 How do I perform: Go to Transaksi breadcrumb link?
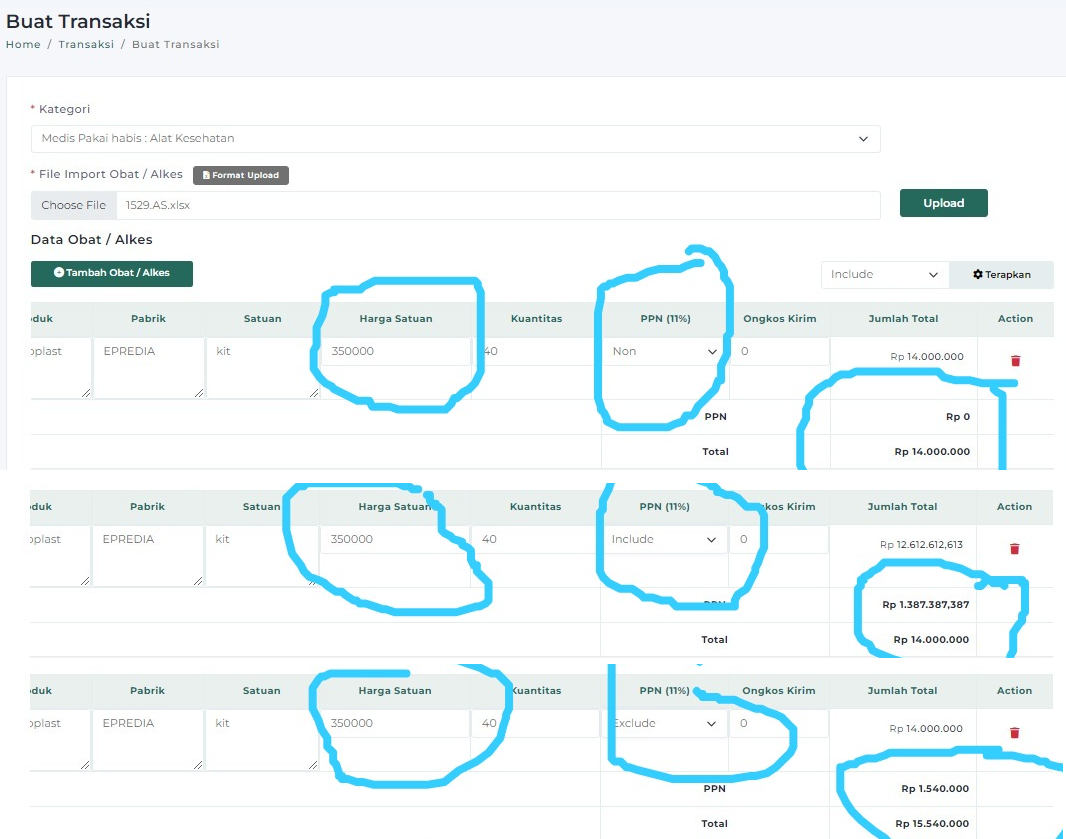point(86,44)
